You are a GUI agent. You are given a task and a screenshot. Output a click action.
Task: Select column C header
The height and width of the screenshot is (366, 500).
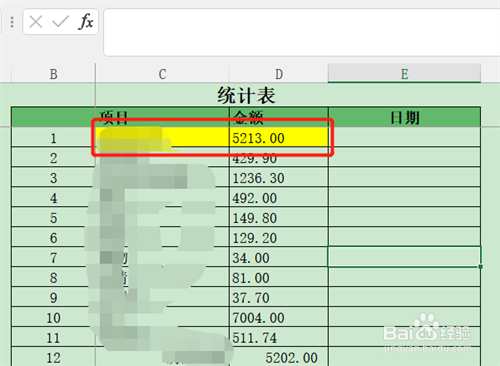pyautogui.click(x=162, y=74)
